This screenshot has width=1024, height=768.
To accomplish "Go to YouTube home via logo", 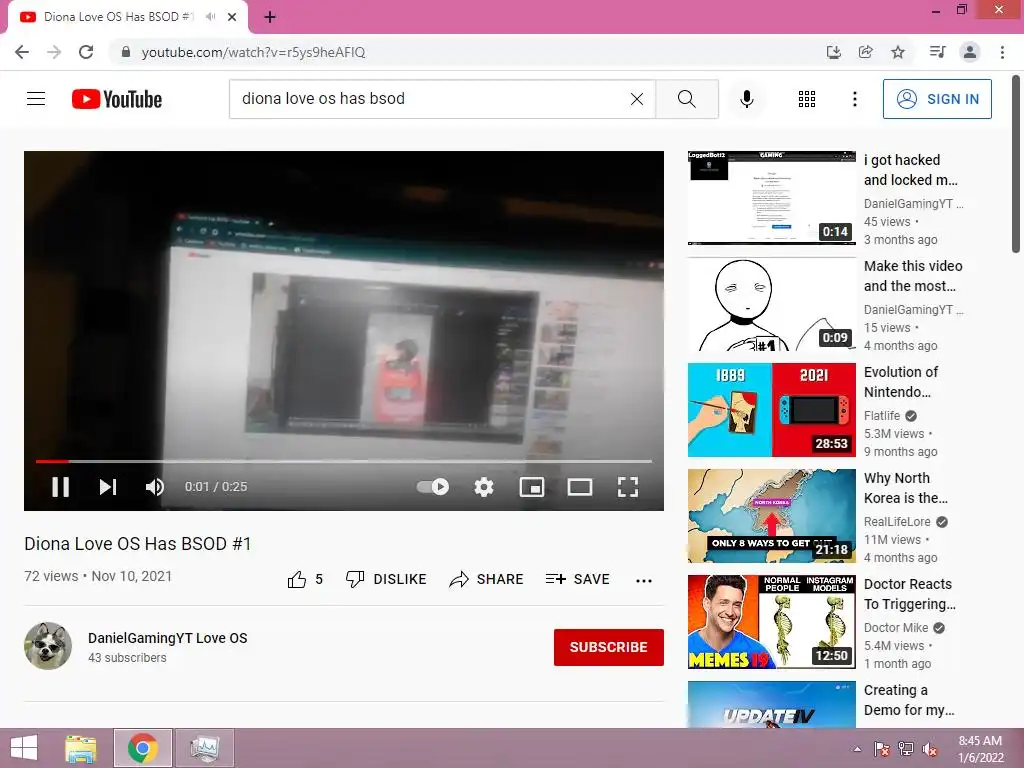I will point(117,99).
